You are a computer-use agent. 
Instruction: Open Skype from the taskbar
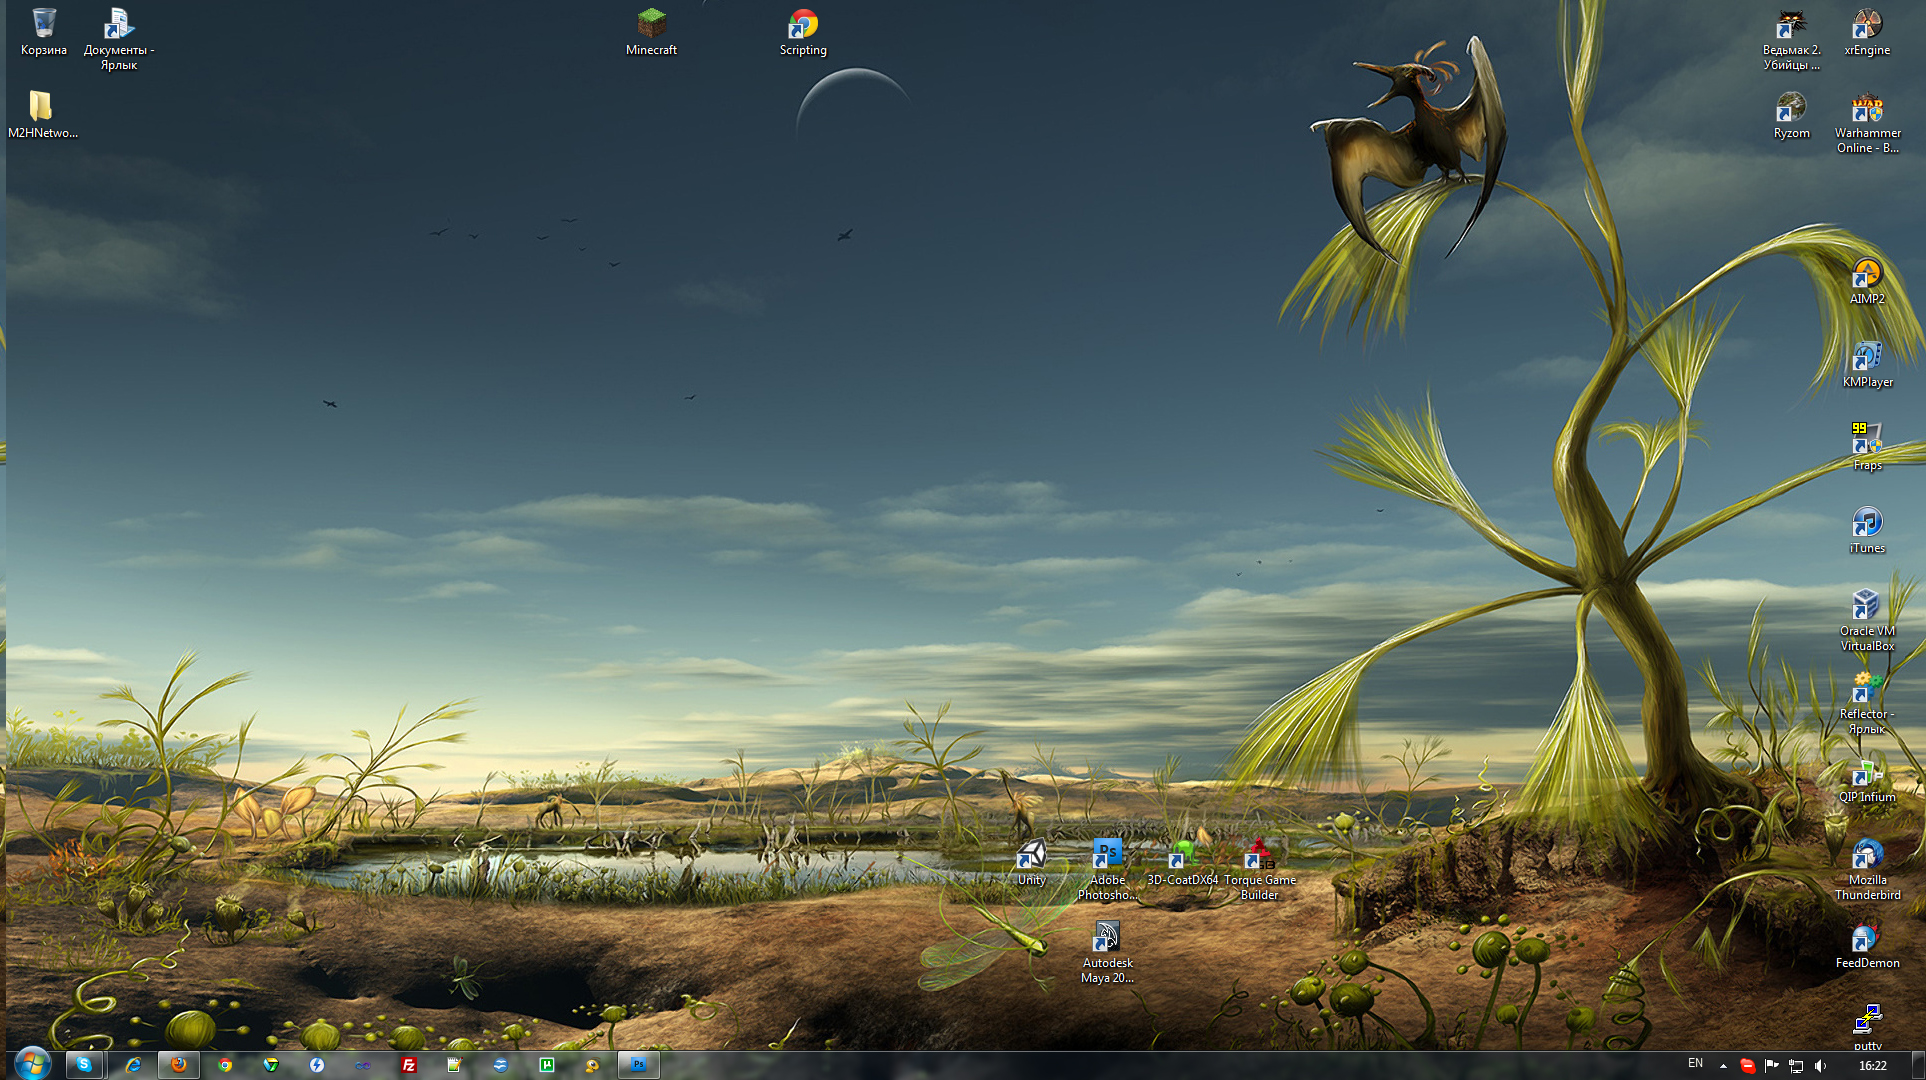click(x=84, y=1065)
